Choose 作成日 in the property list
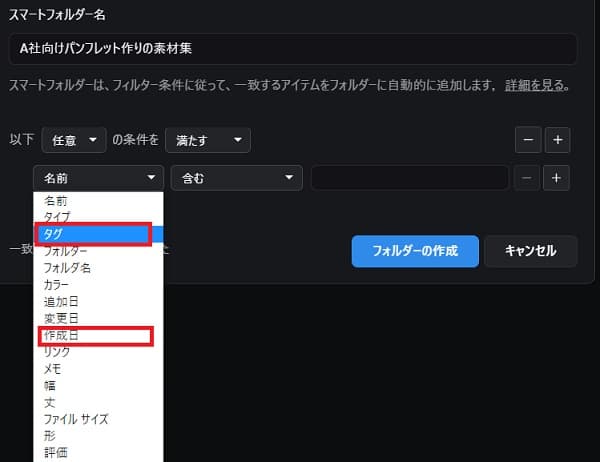 coord(92,335)
